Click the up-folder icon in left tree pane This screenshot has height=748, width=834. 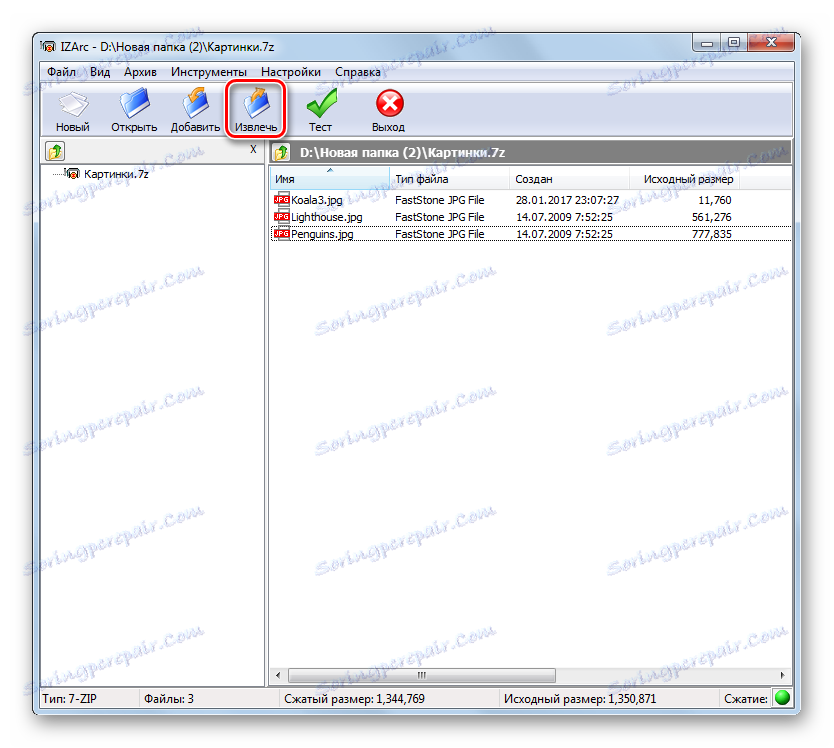pyautogui.click(x=55, y=152)
